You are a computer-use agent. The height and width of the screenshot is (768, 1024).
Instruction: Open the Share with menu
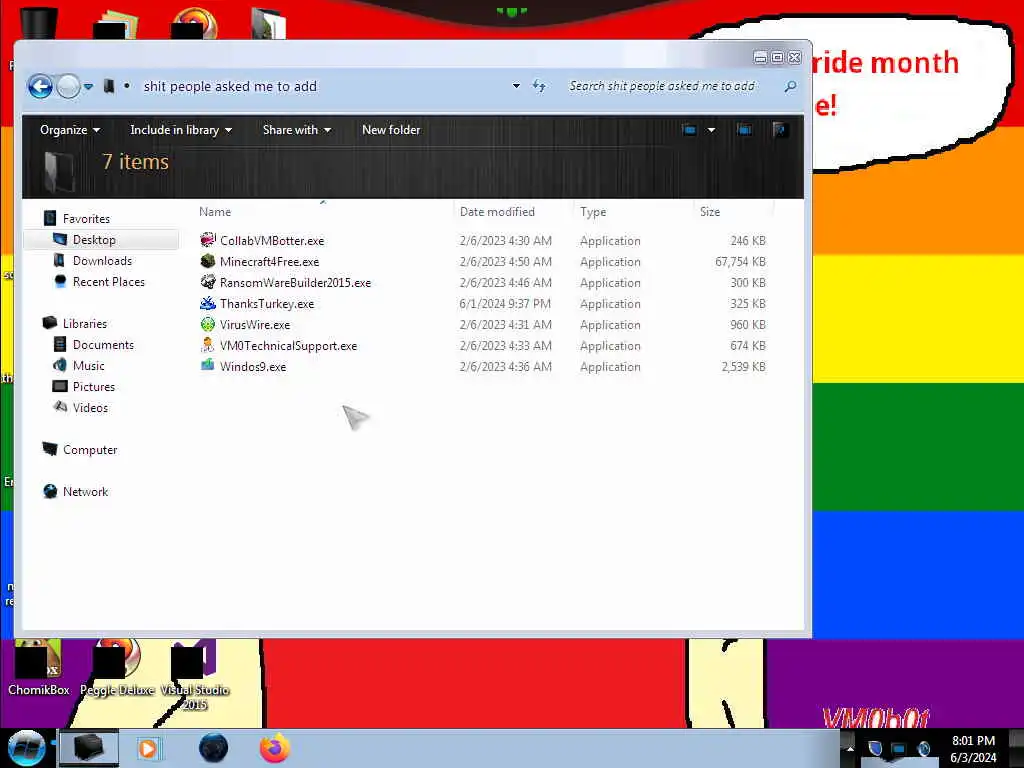click(x=296, y=130)
